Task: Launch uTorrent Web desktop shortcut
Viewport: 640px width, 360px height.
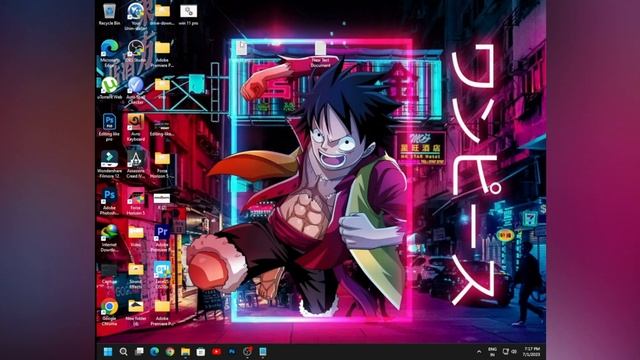Action: point(109,88)
